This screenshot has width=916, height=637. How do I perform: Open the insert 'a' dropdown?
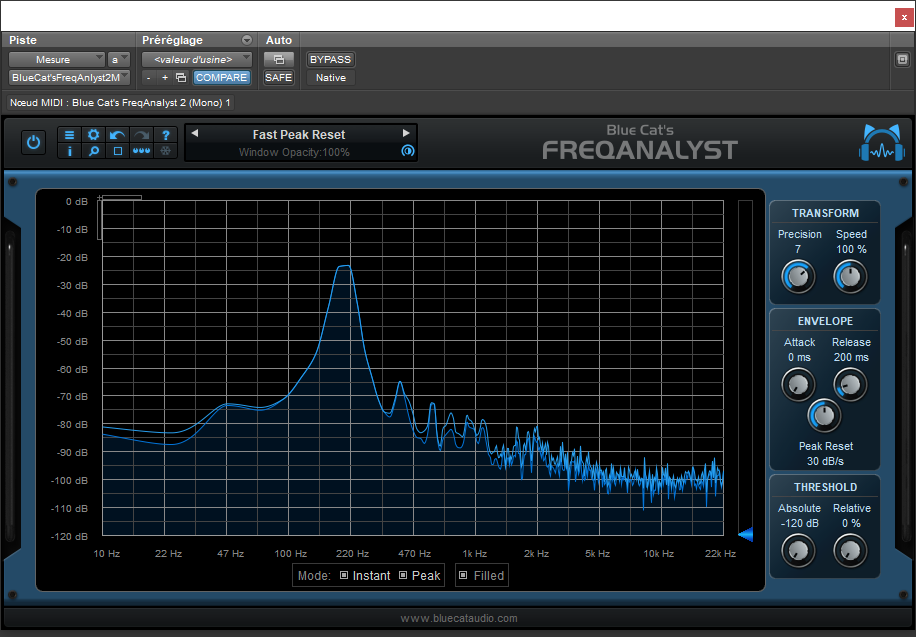click(x=119, y=60)
